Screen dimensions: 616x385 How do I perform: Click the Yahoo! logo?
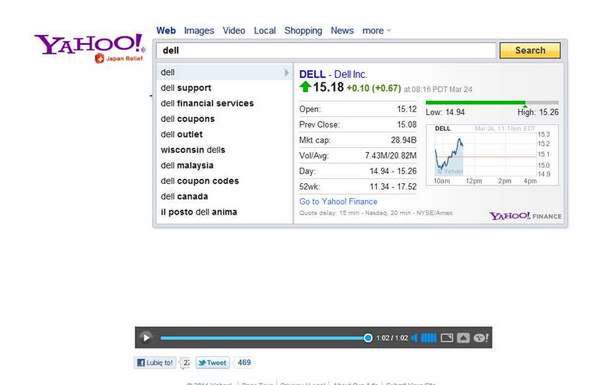(x=90, y=44)
